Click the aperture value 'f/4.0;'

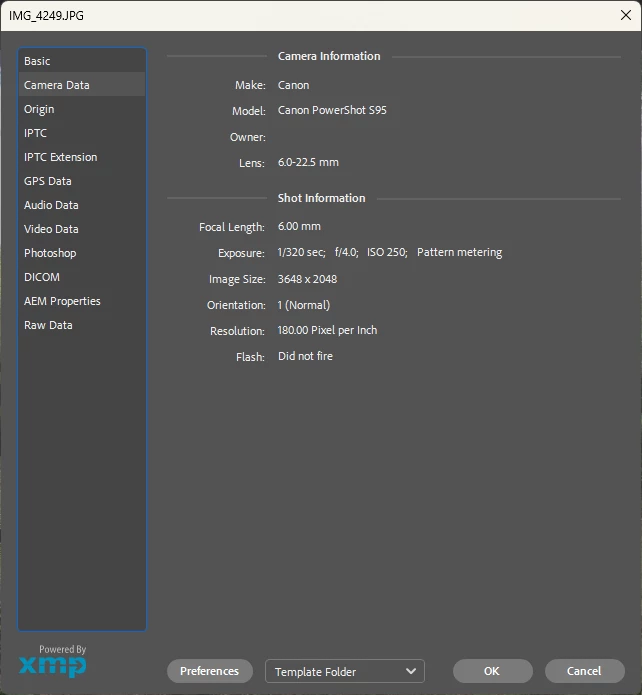[x=347, y=252]
